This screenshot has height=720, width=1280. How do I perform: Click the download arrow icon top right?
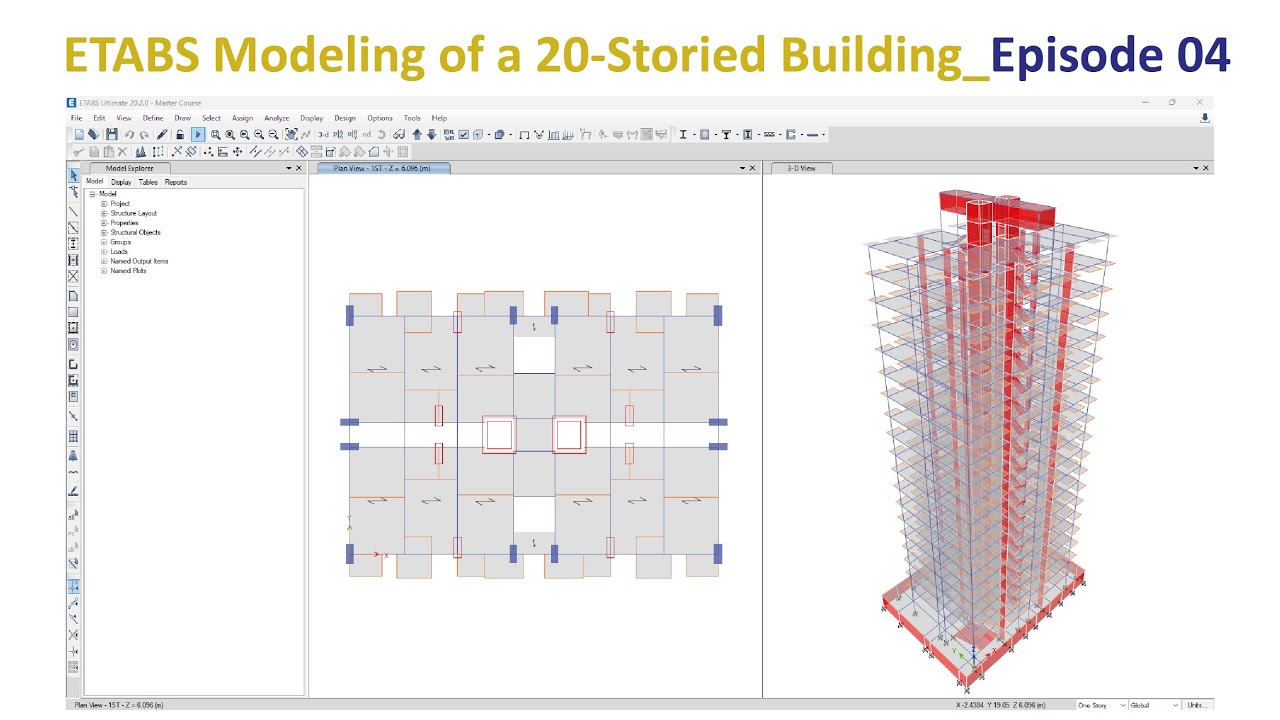tap(1205, 118)
